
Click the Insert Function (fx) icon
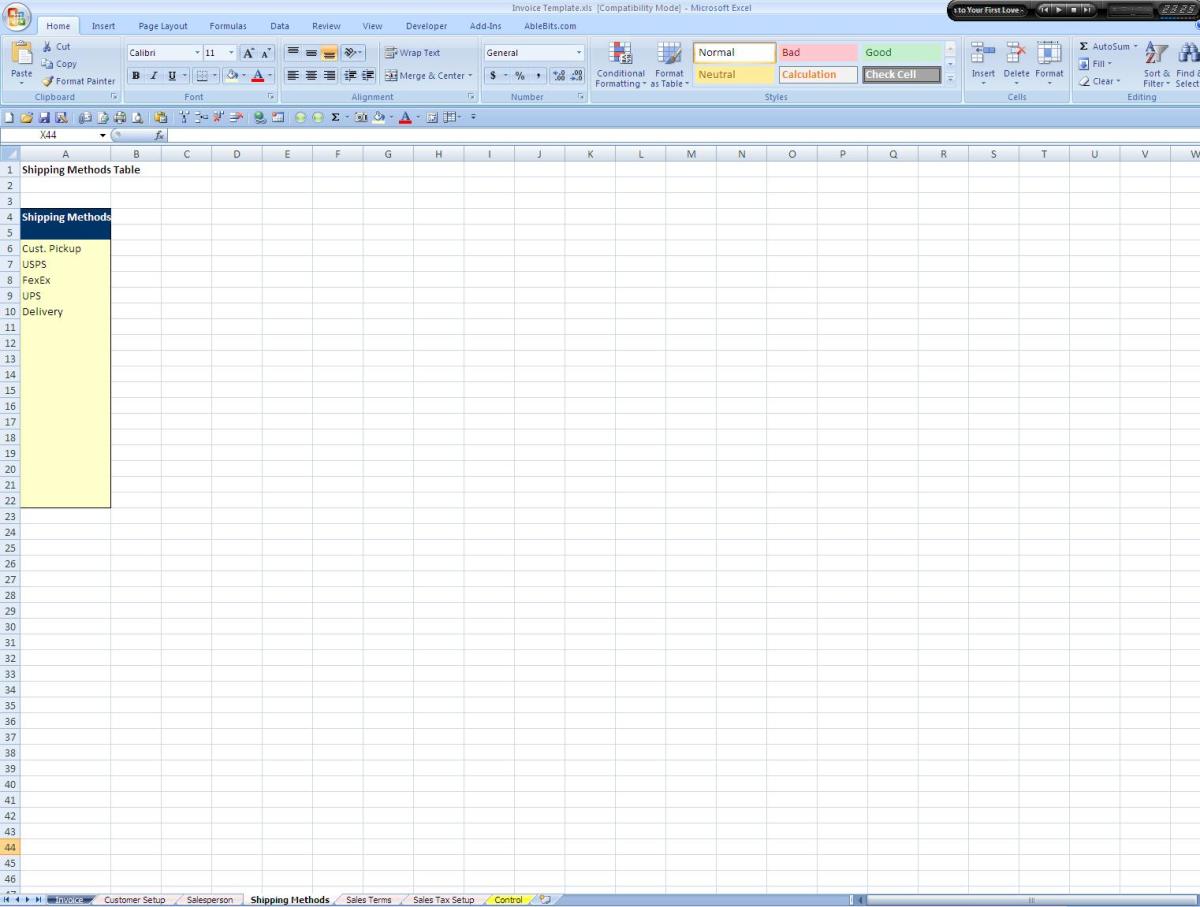pos(160,135)
